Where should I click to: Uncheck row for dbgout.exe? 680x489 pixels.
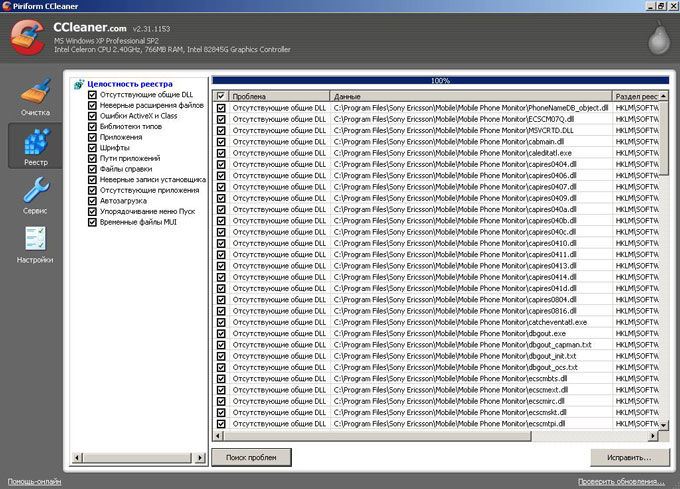221,333
